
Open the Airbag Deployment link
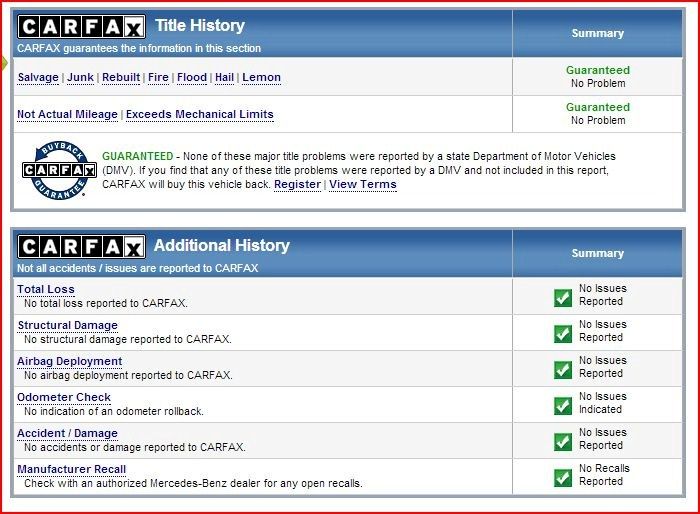coord(70,361)
